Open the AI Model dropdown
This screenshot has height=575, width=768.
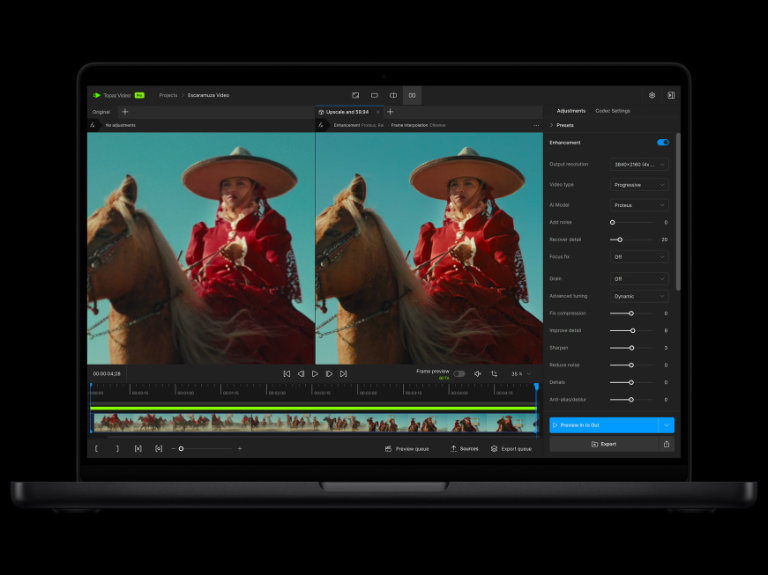point(639,205)
